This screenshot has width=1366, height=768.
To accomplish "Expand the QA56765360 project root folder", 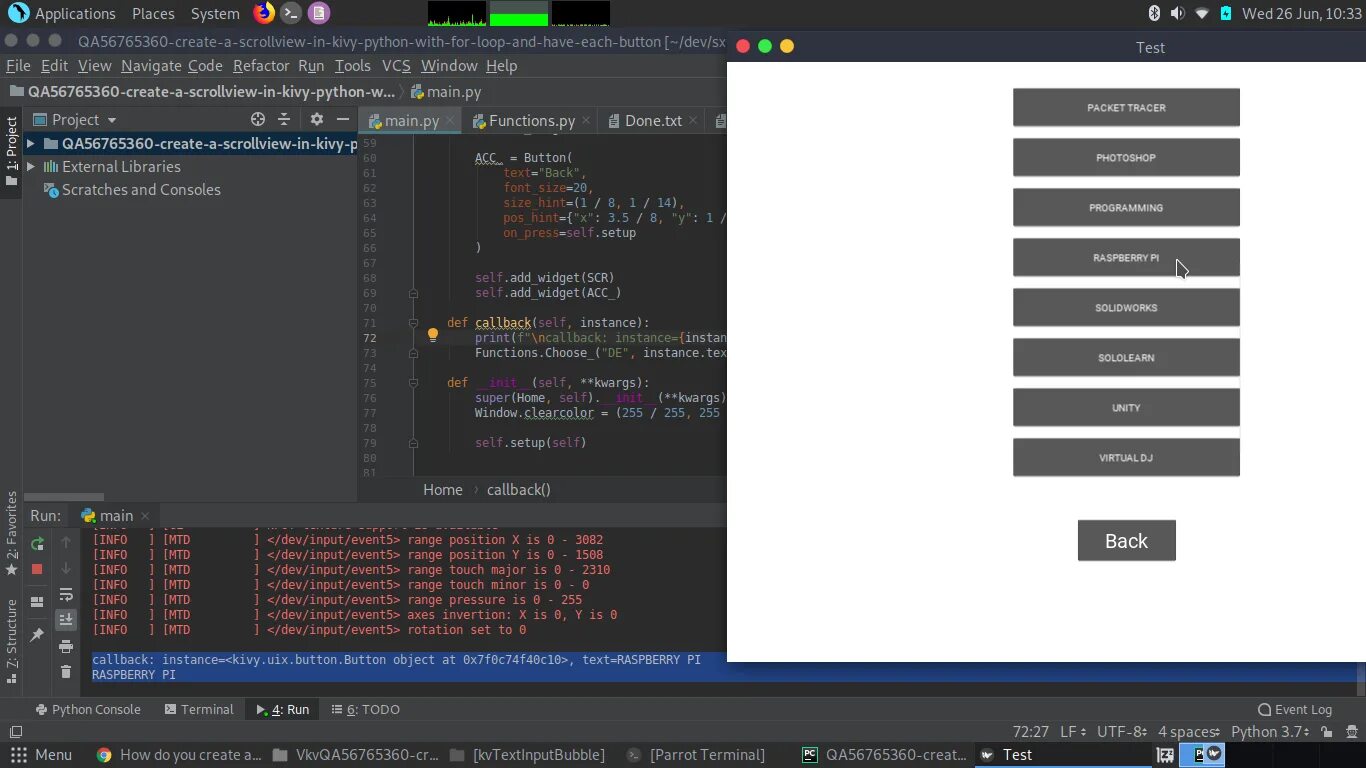I will [31, 143].
